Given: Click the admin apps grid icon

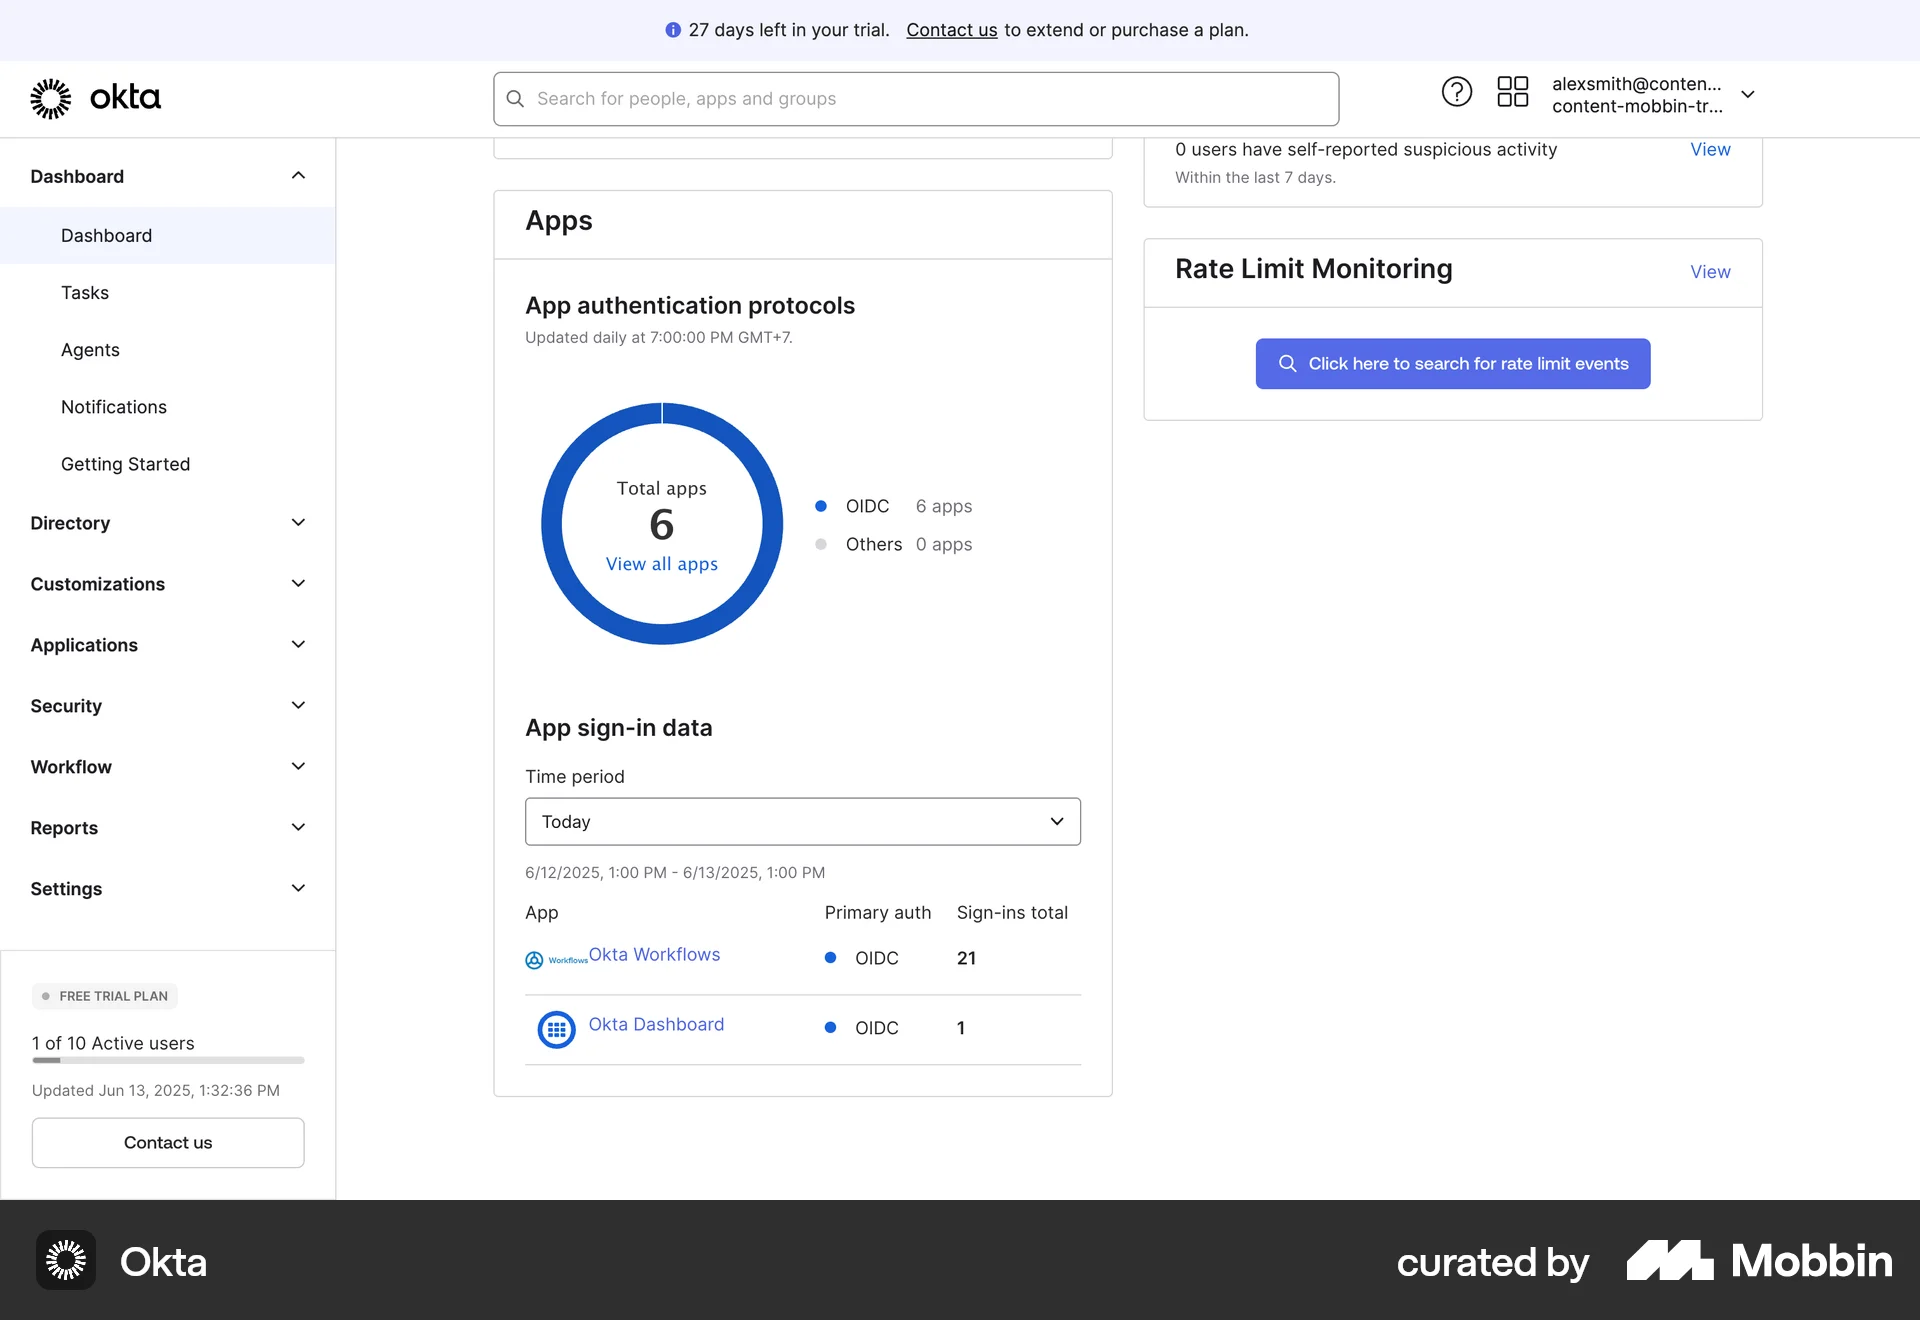Looking at the screenshot, I should click(x=1512, y=91).
